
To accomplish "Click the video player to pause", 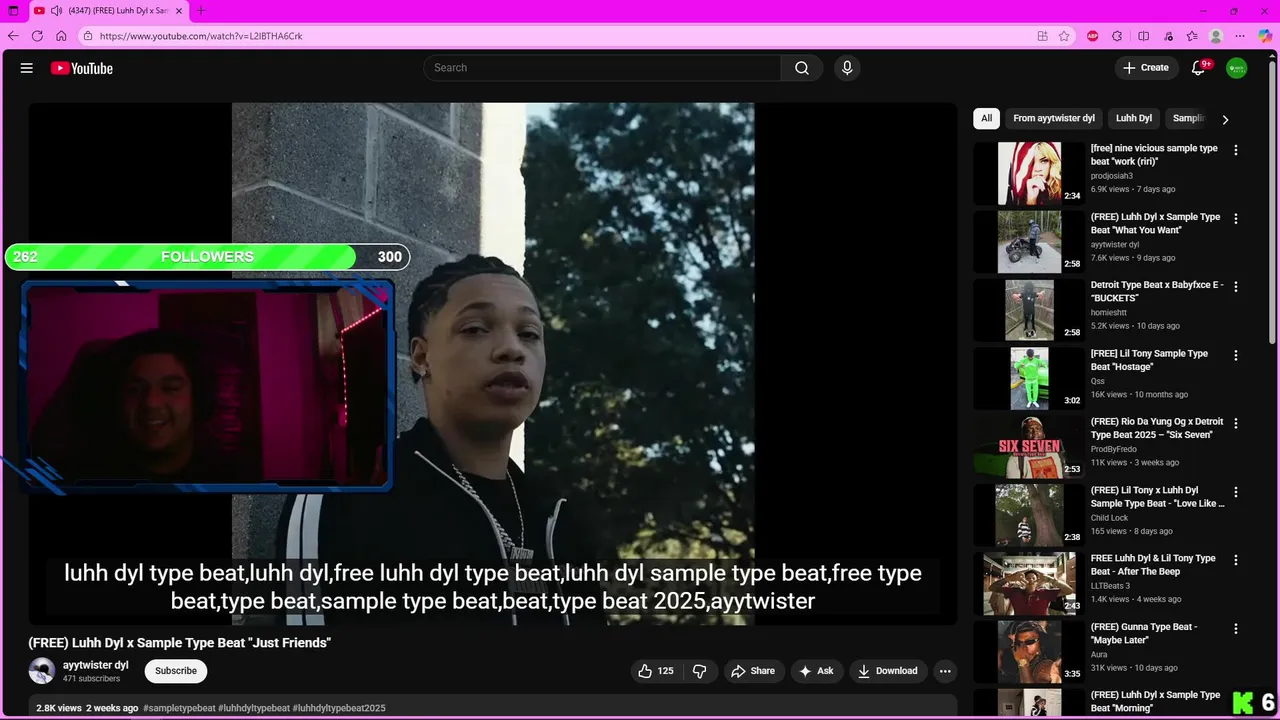I will tap(493, 364).
